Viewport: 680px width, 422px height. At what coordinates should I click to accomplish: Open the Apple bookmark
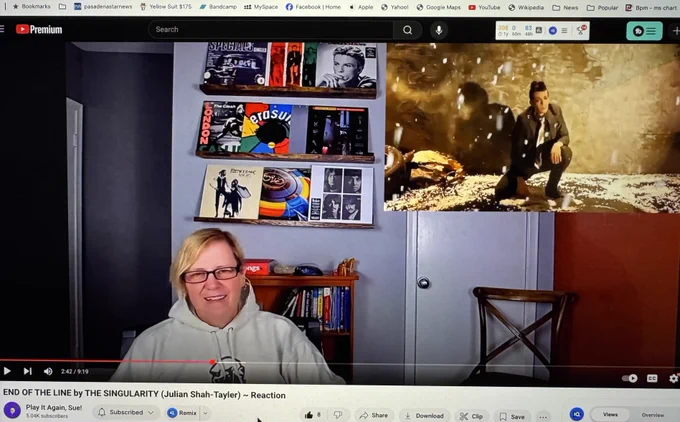pos(361,7)
